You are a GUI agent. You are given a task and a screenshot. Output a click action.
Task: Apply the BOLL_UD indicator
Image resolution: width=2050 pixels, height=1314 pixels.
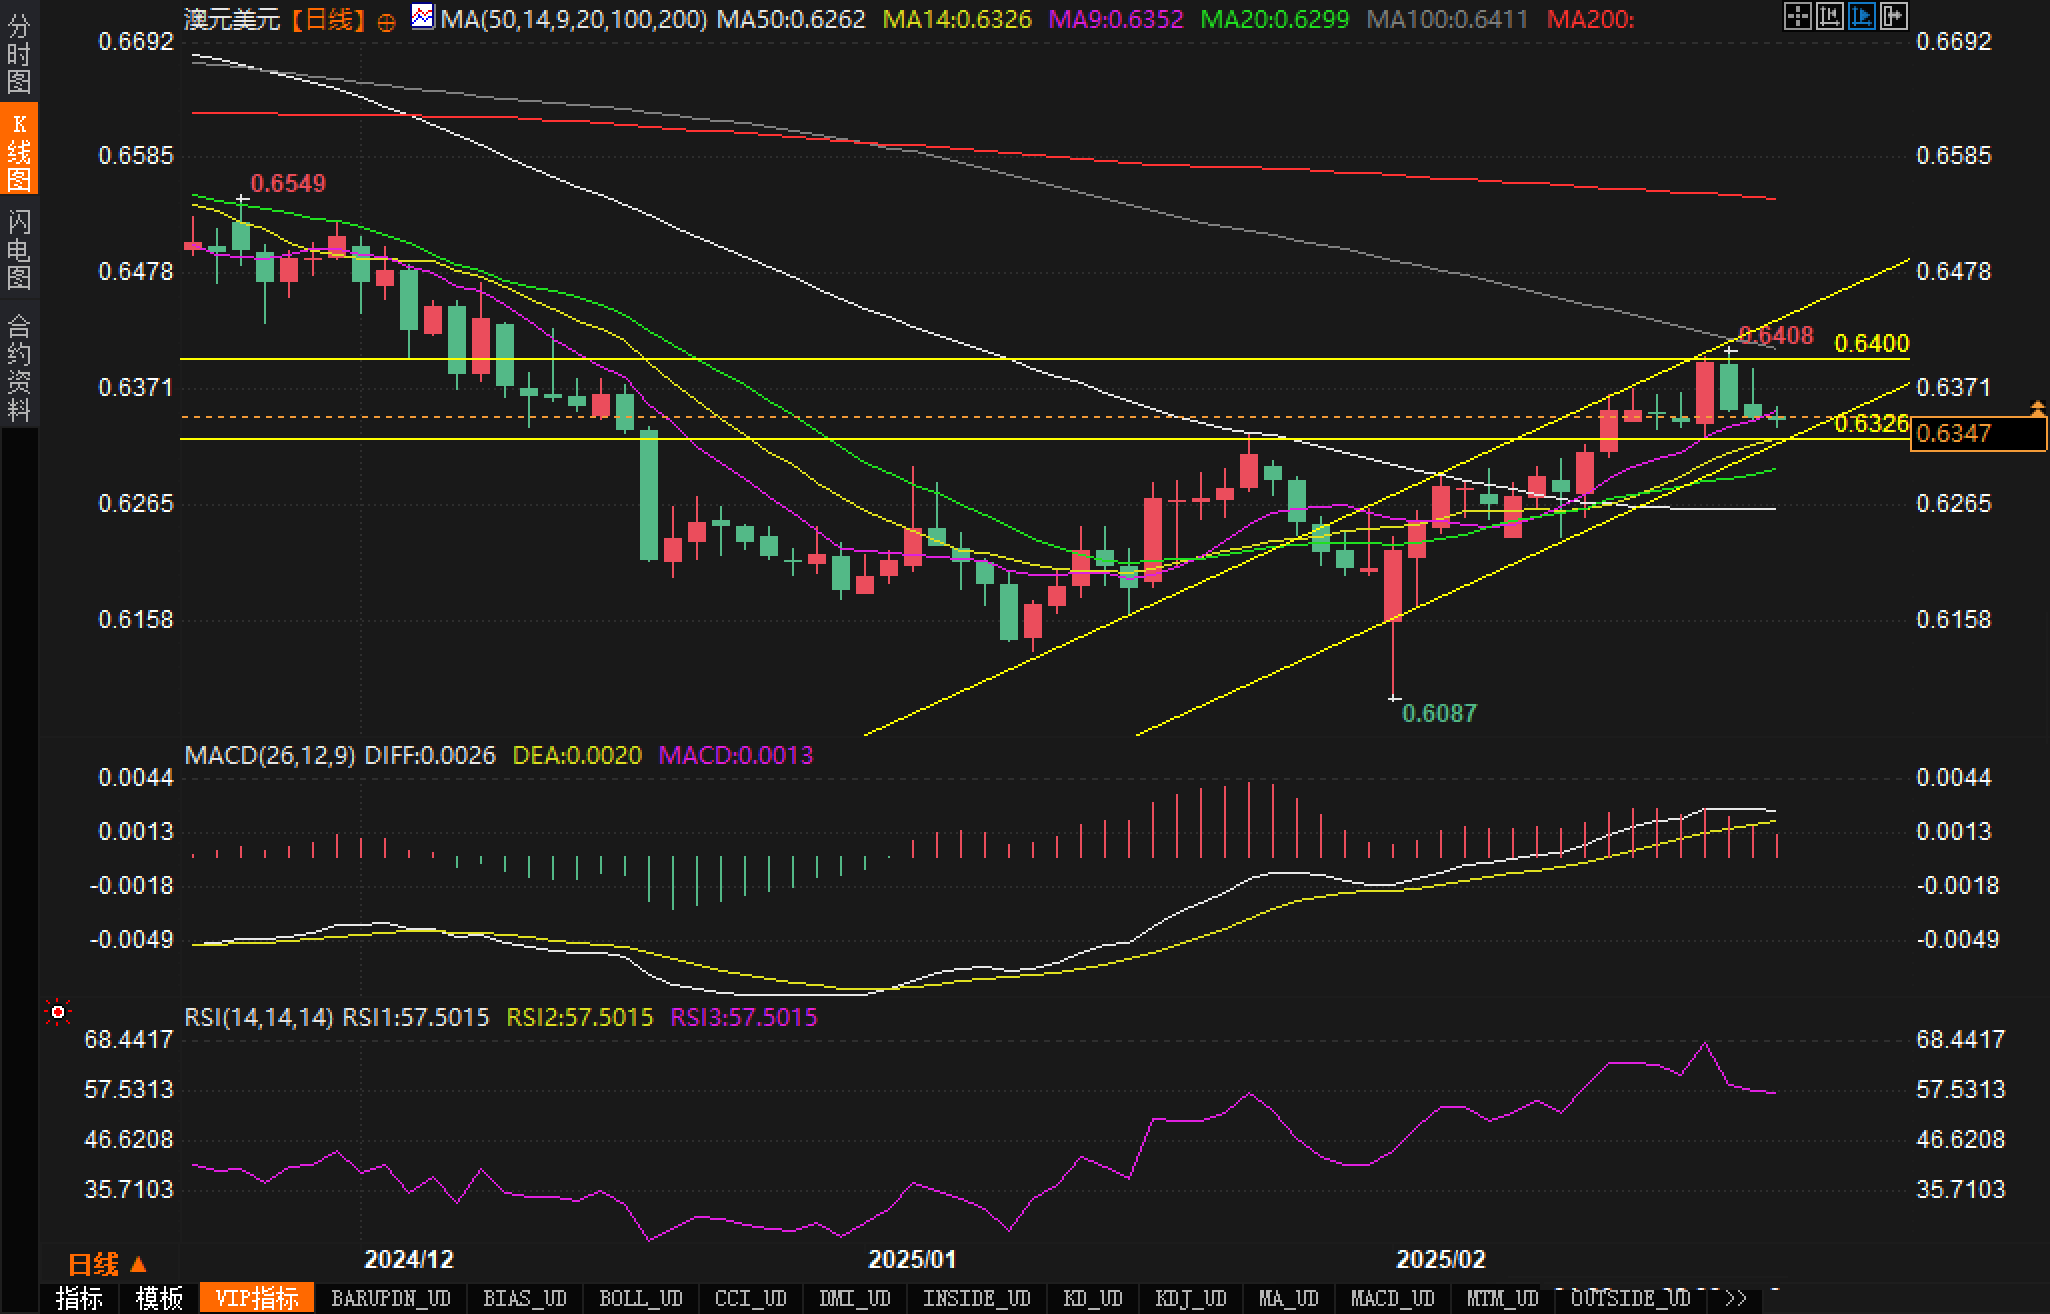point(640,1299)
